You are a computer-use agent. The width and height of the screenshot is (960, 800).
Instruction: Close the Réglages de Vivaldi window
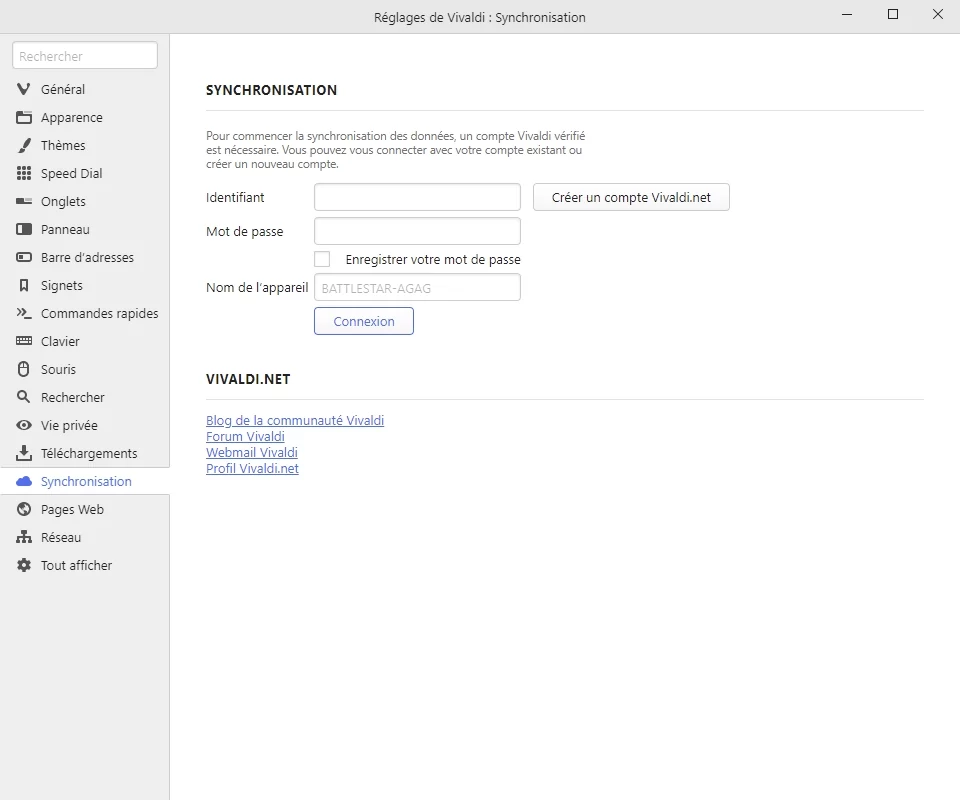click(938, 14)
